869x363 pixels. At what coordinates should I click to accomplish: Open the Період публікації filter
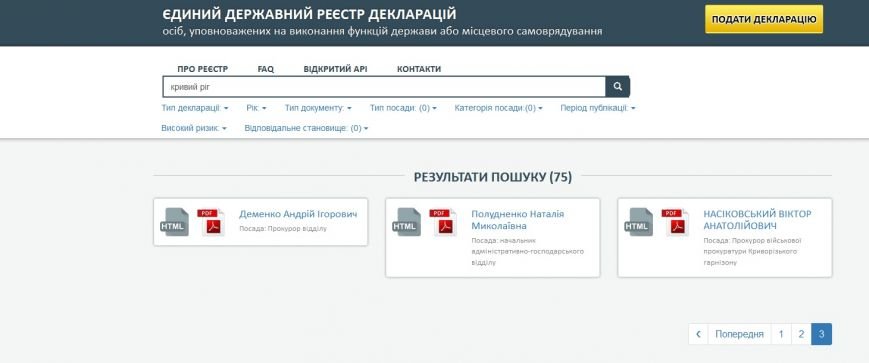click(x=598, y=108)
